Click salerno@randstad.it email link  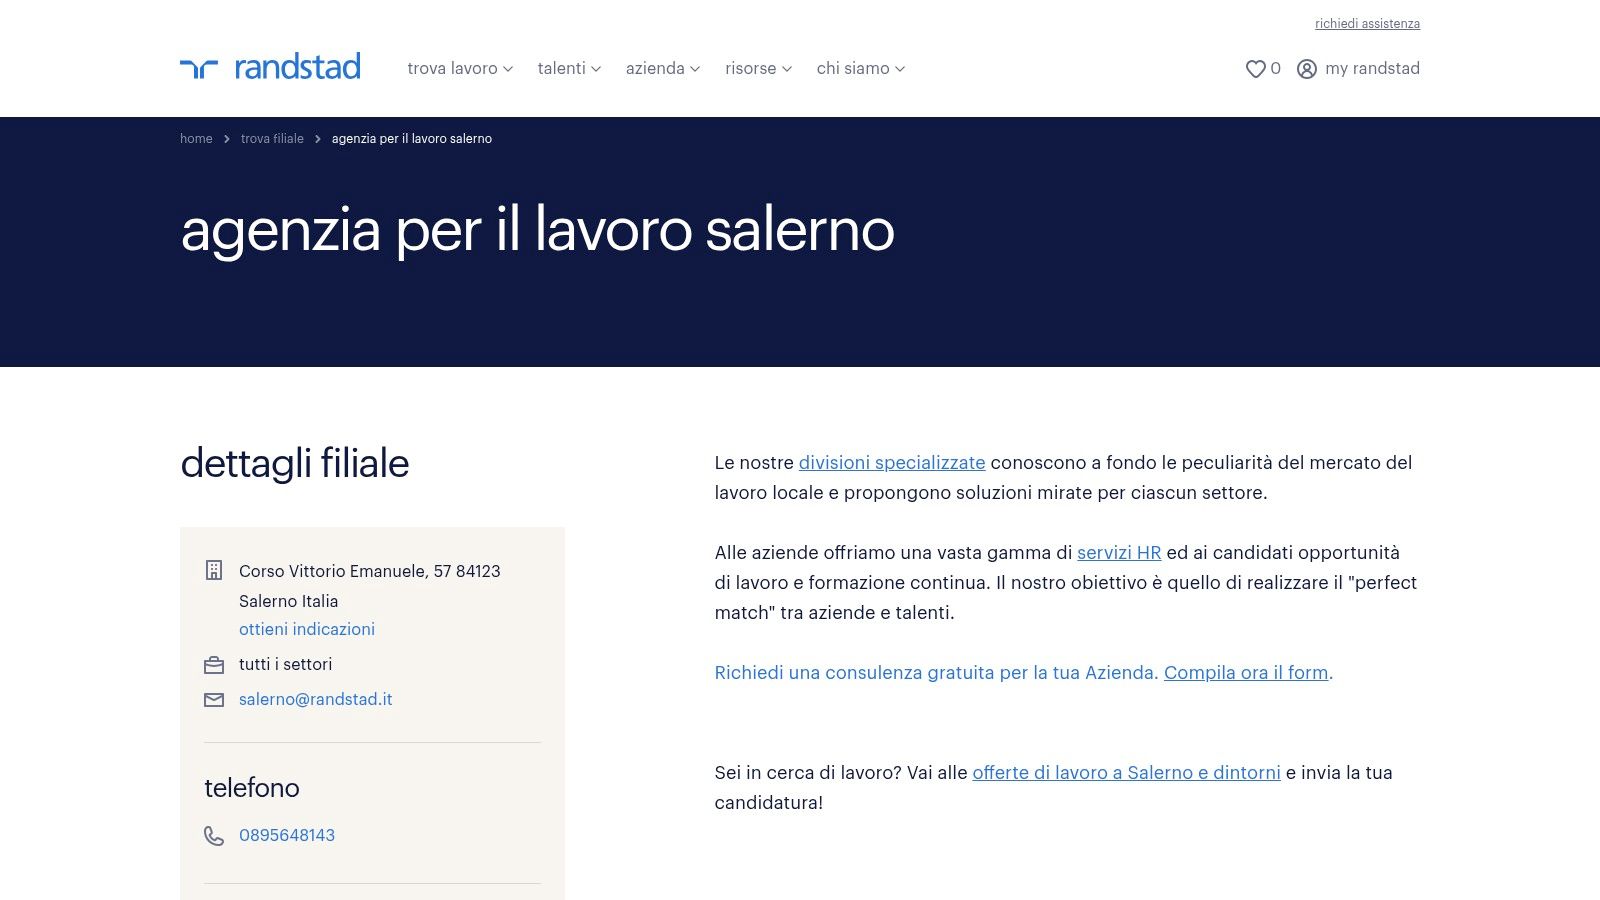click(315, 699)
